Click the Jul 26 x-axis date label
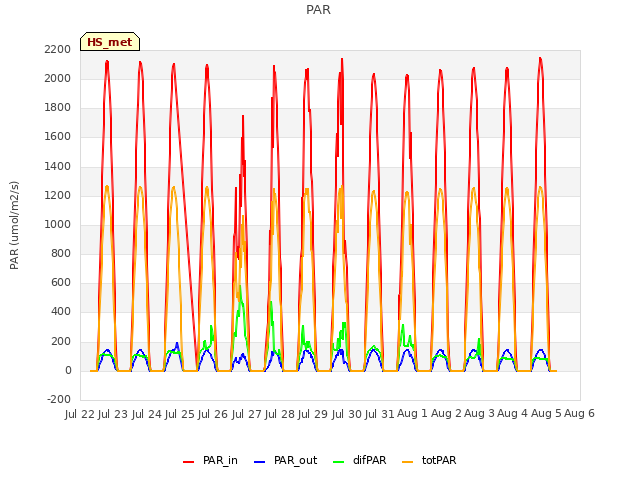This screenshot has width=640, height=480. pos(213,414)
